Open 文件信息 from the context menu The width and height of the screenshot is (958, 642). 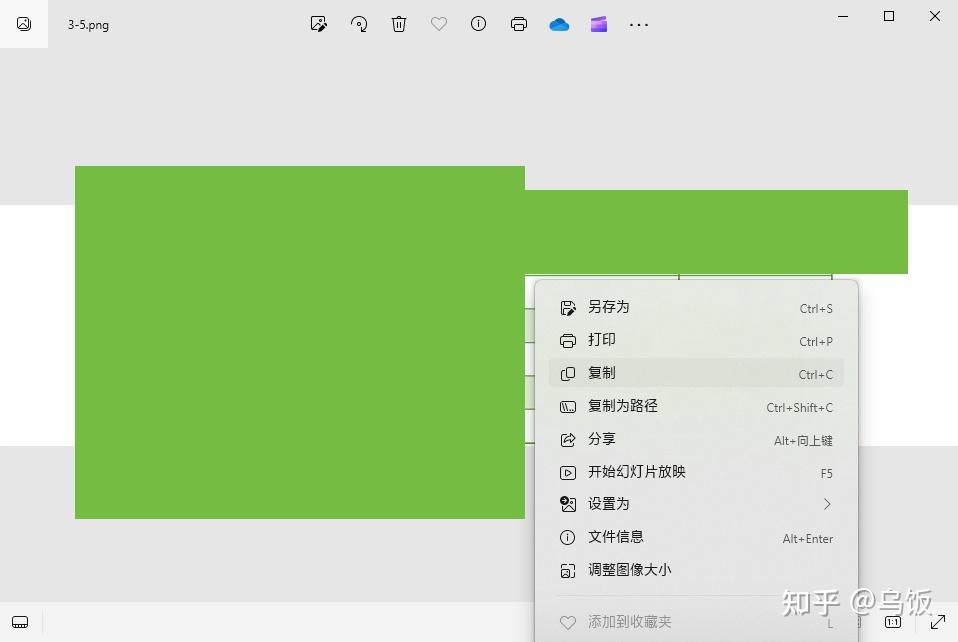pos(696,537)
